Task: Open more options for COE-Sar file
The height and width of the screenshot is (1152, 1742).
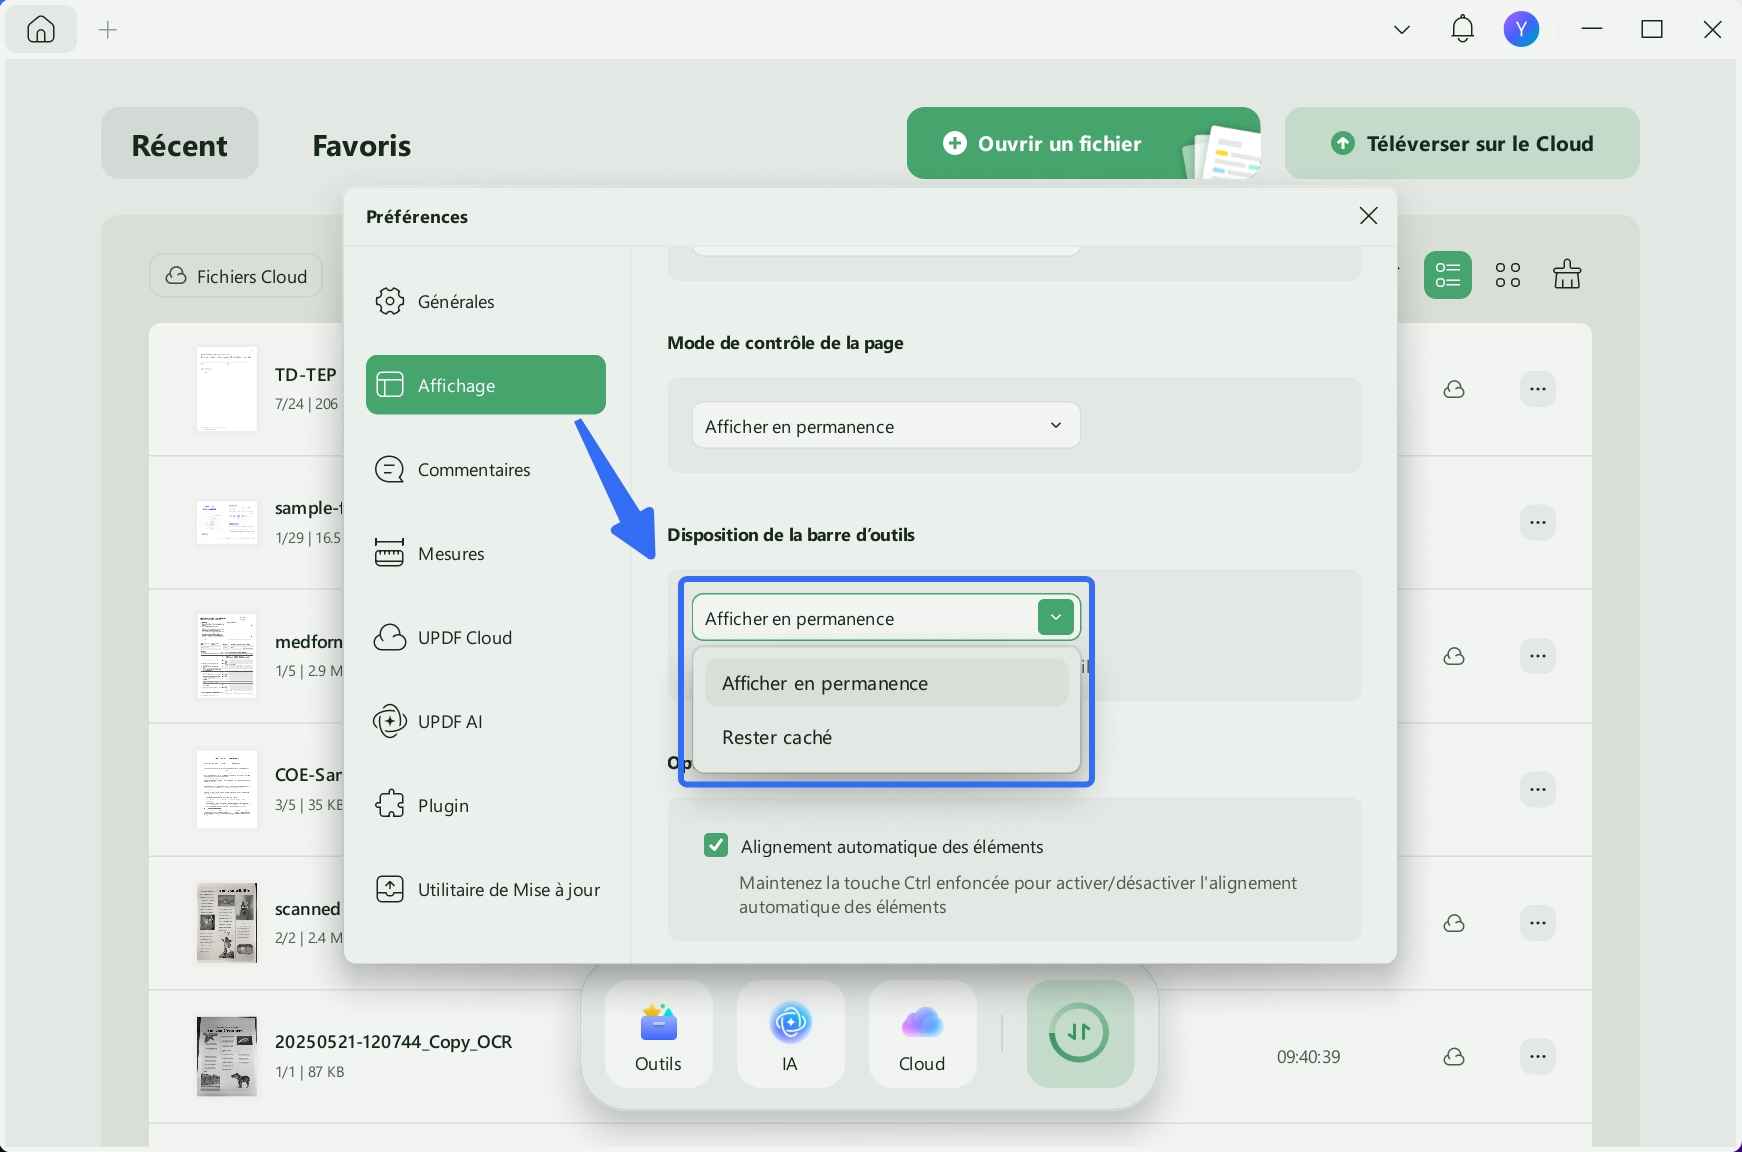Action: coord(1538,789)
